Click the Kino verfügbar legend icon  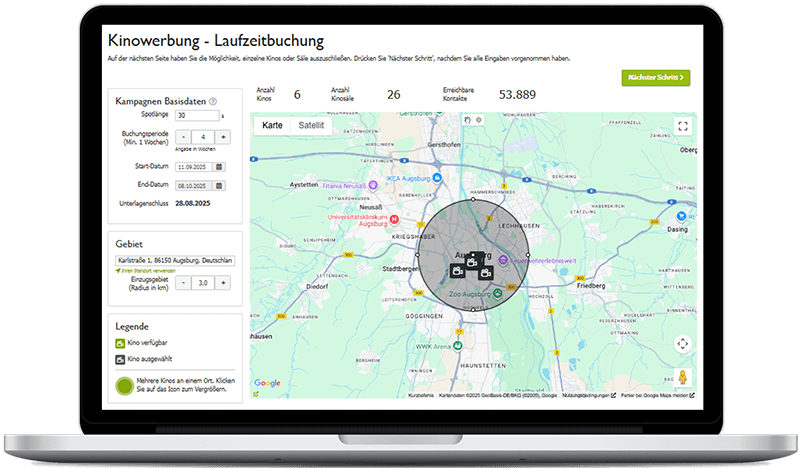(120, 343)
